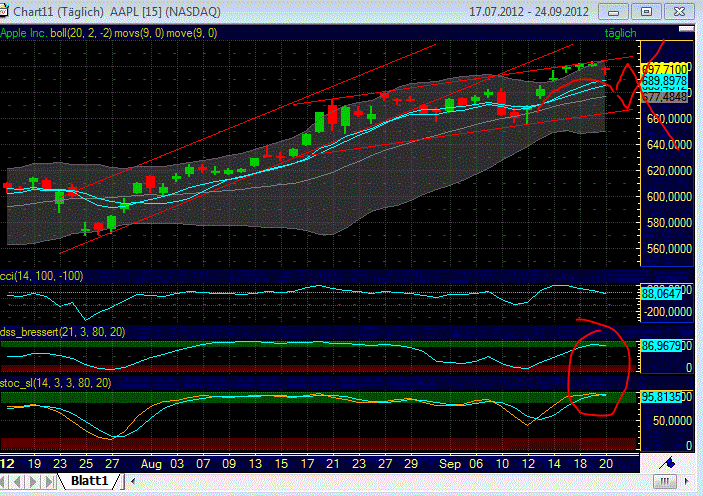Click the 600,0000 price axis label
This screenshot has height=496, width=703.
click(669, 196)
